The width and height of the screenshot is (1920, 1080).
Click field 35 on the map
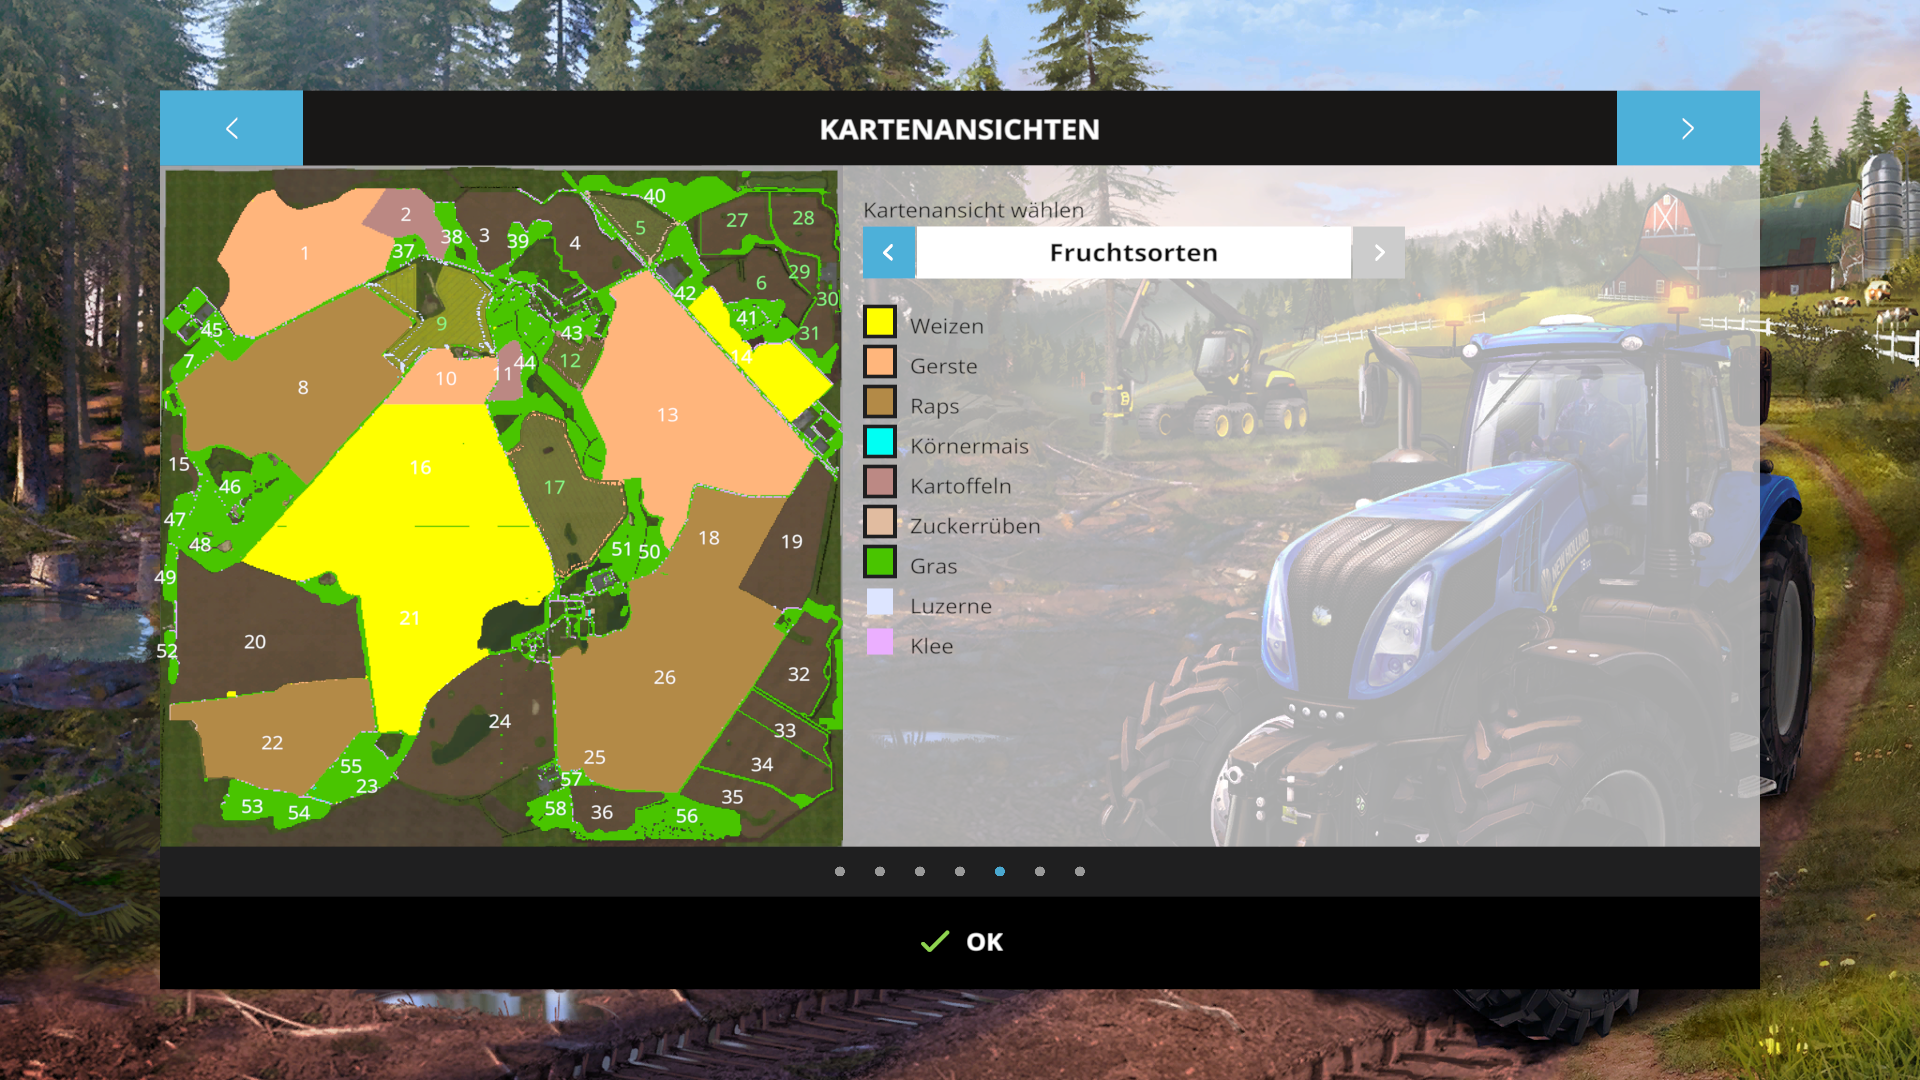(x=732, y=796)
